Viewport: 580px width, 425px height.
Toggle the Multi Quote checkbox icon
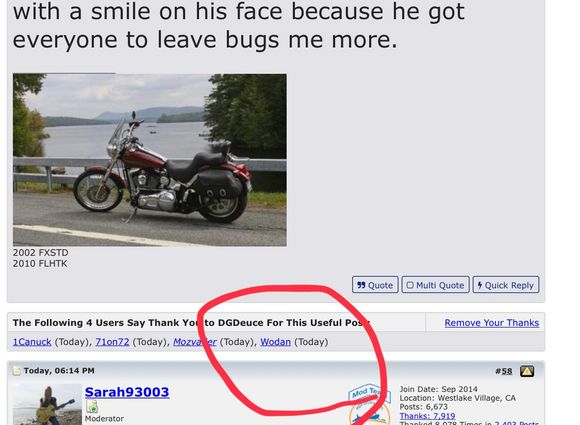[x=410, y=285]
